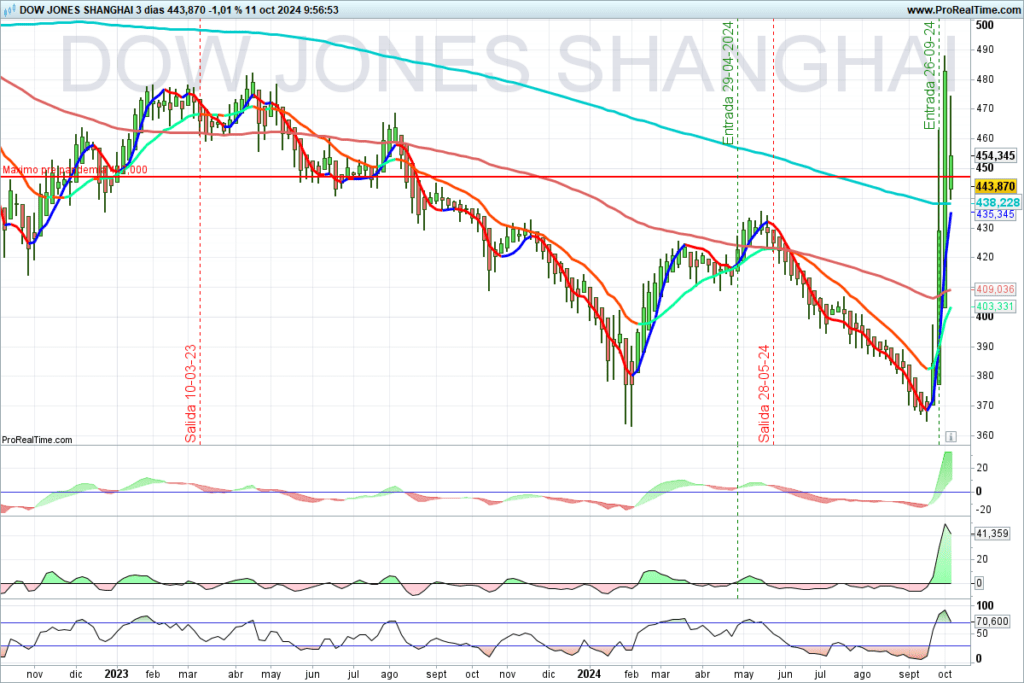
Task: Click the 2023 label on the time axis
Action: coord(116,674)
